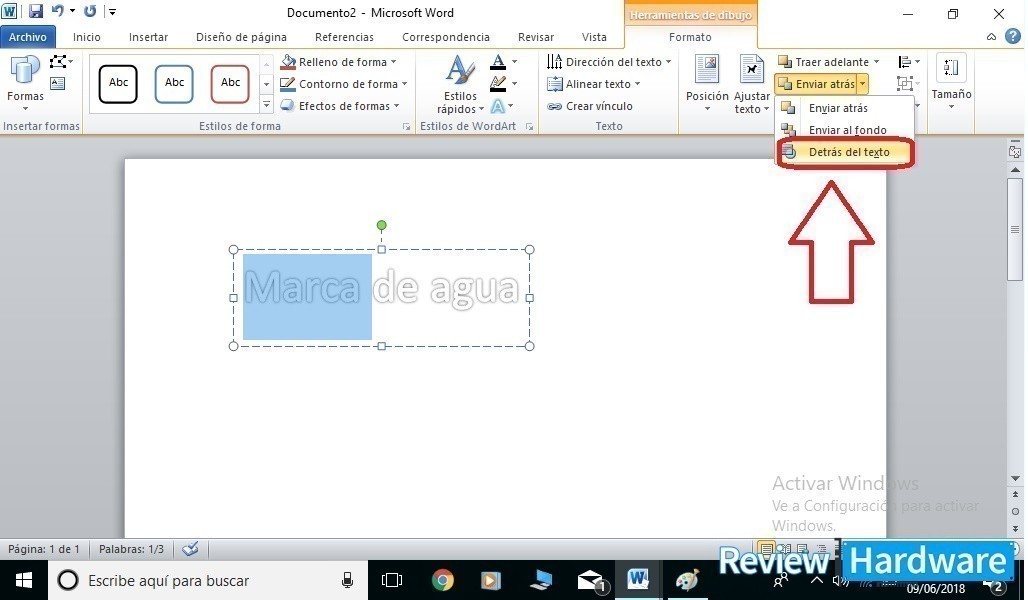Open Google Chrome from the taskbar
This screenshot has width=1028, height=600.
click(x=443, y=580)
